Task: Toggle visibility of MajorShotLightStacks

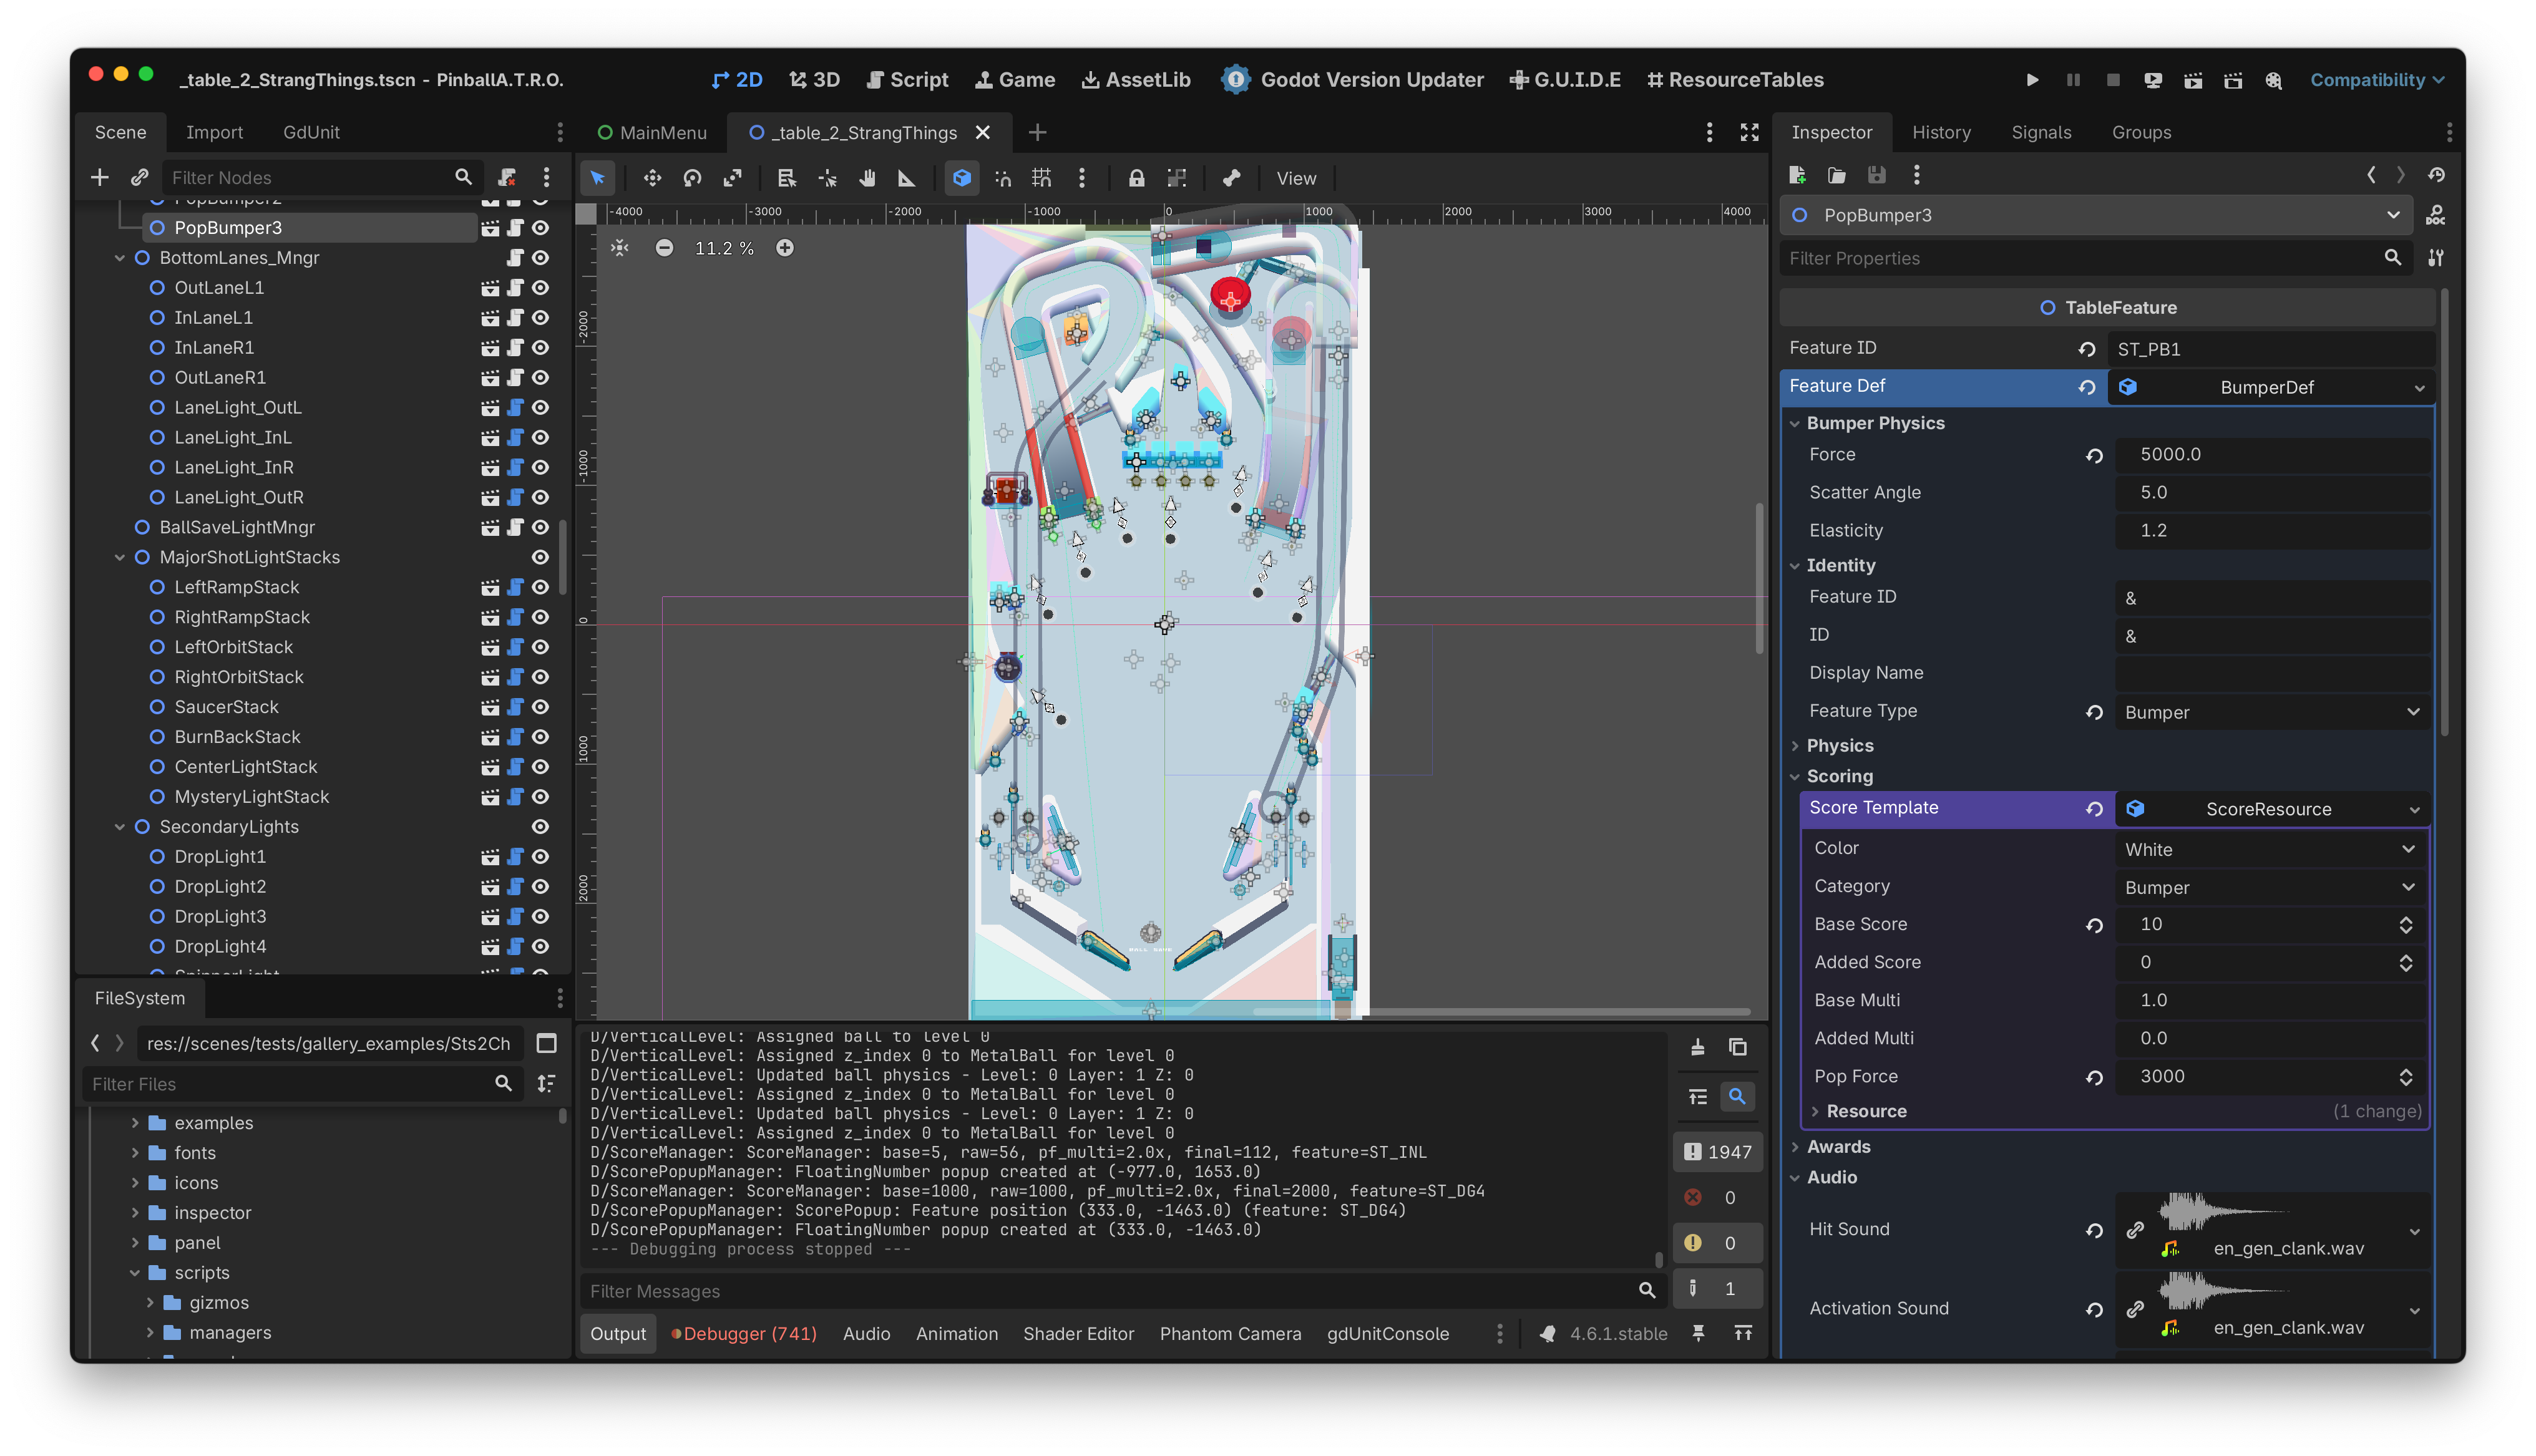Action: tap(541, 557)
